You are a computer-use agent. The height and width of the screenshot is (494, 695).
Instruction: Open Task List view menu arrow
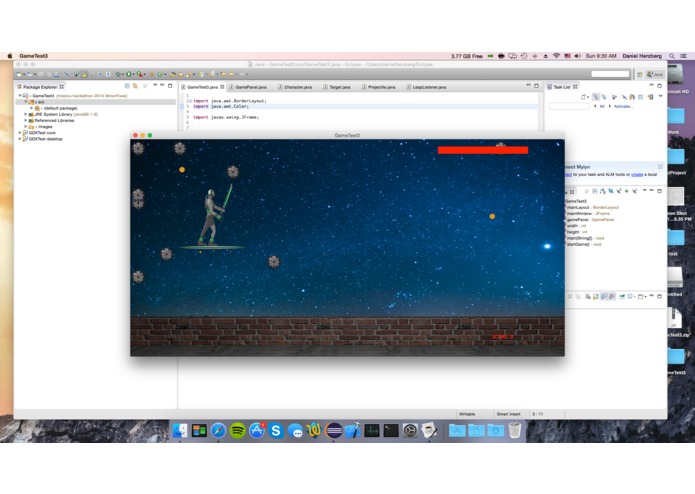[660, 96]
